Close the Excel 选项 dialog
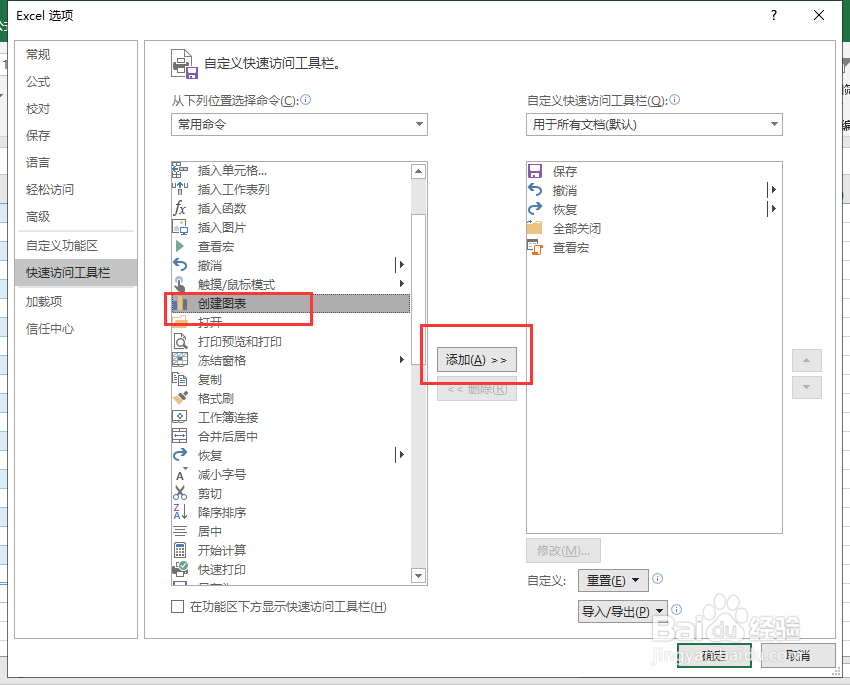The width and height of the screenshot is (850, 685). [x=819, y=15]
